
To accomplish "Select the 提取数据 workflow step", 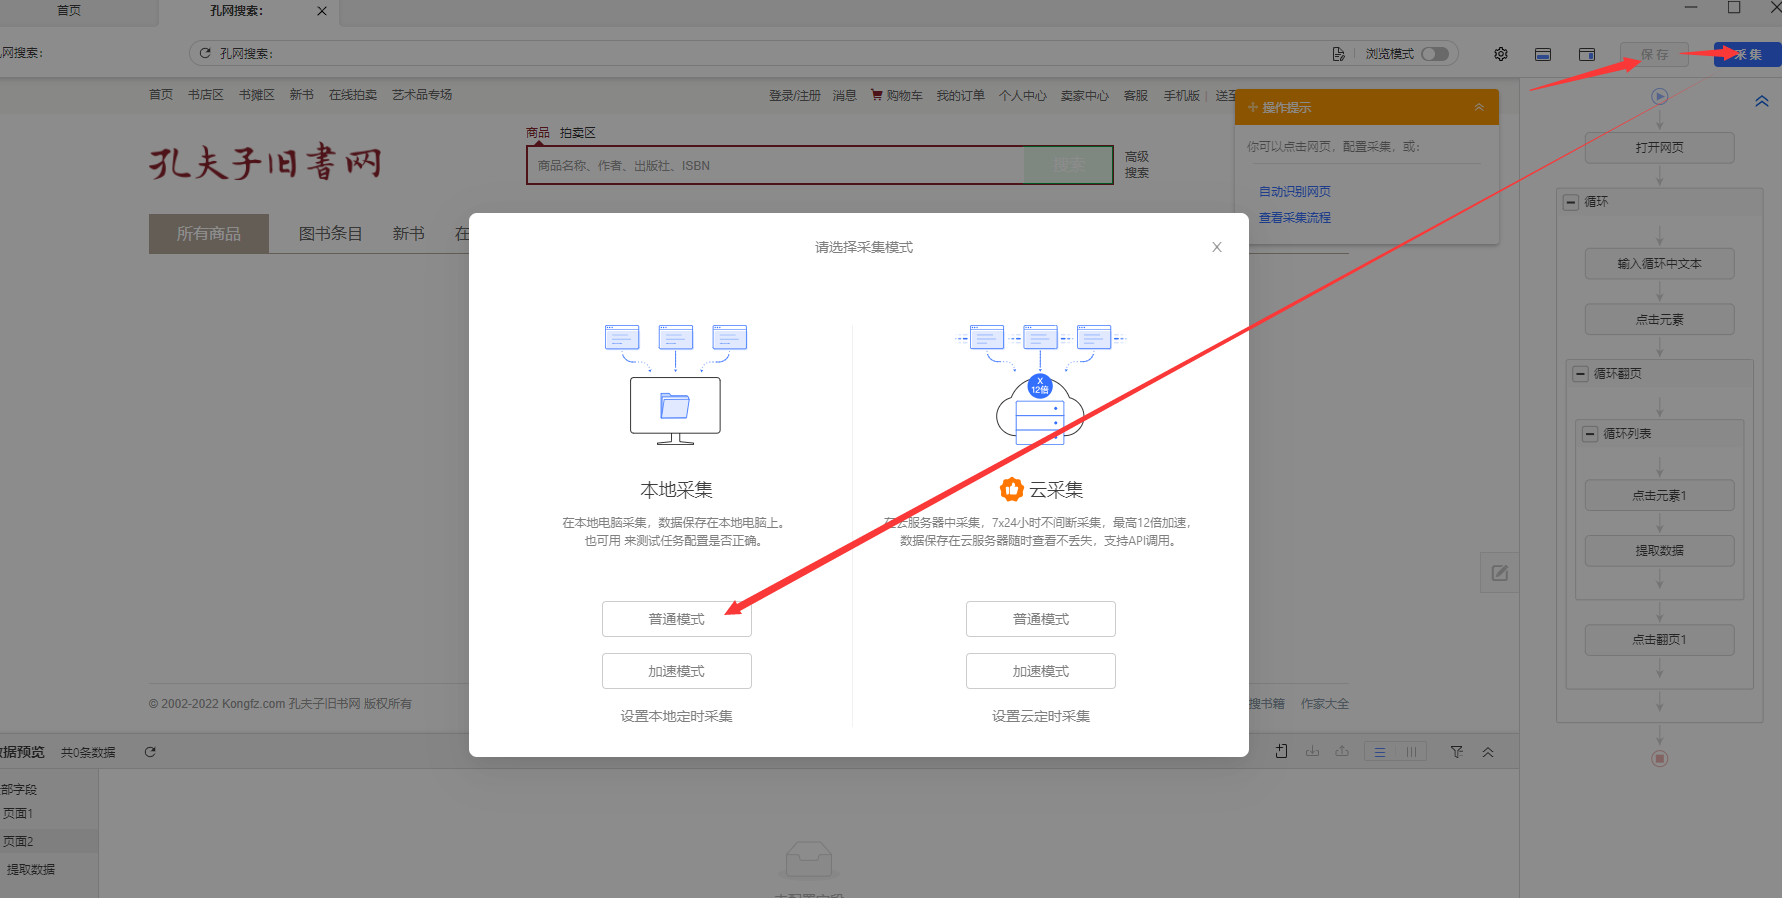I will point(1659,551).
